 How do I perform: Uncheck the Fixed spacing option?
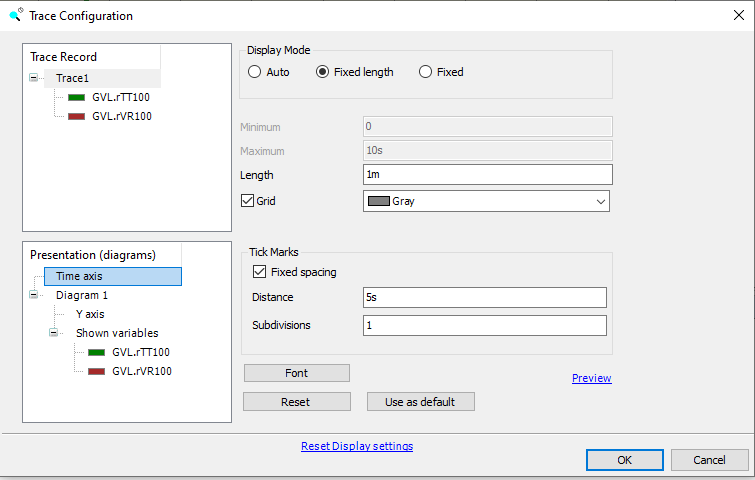260,272
